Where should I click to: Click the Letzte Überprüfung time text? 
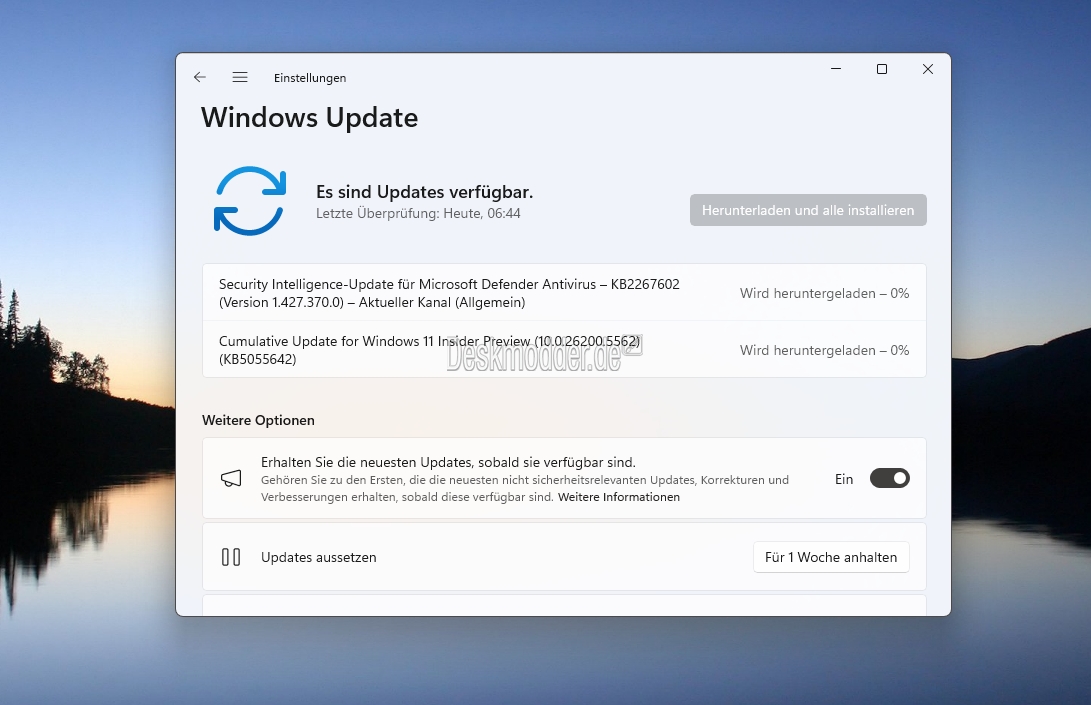(x=418, y=214)
